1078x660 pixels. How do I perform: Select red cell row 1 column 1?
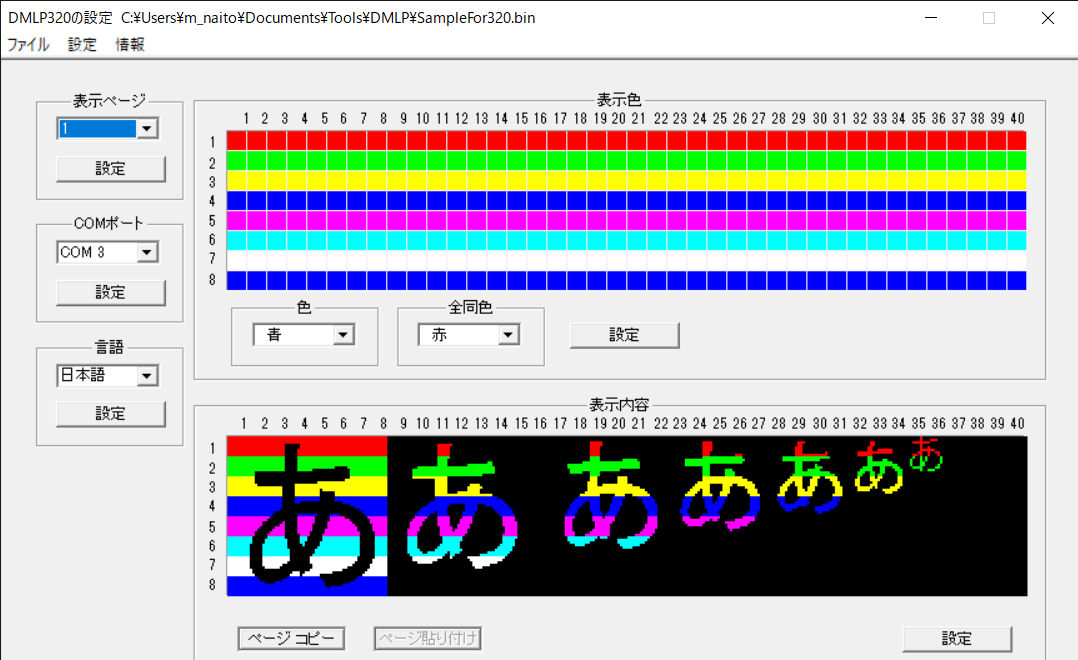coord(237,140)
